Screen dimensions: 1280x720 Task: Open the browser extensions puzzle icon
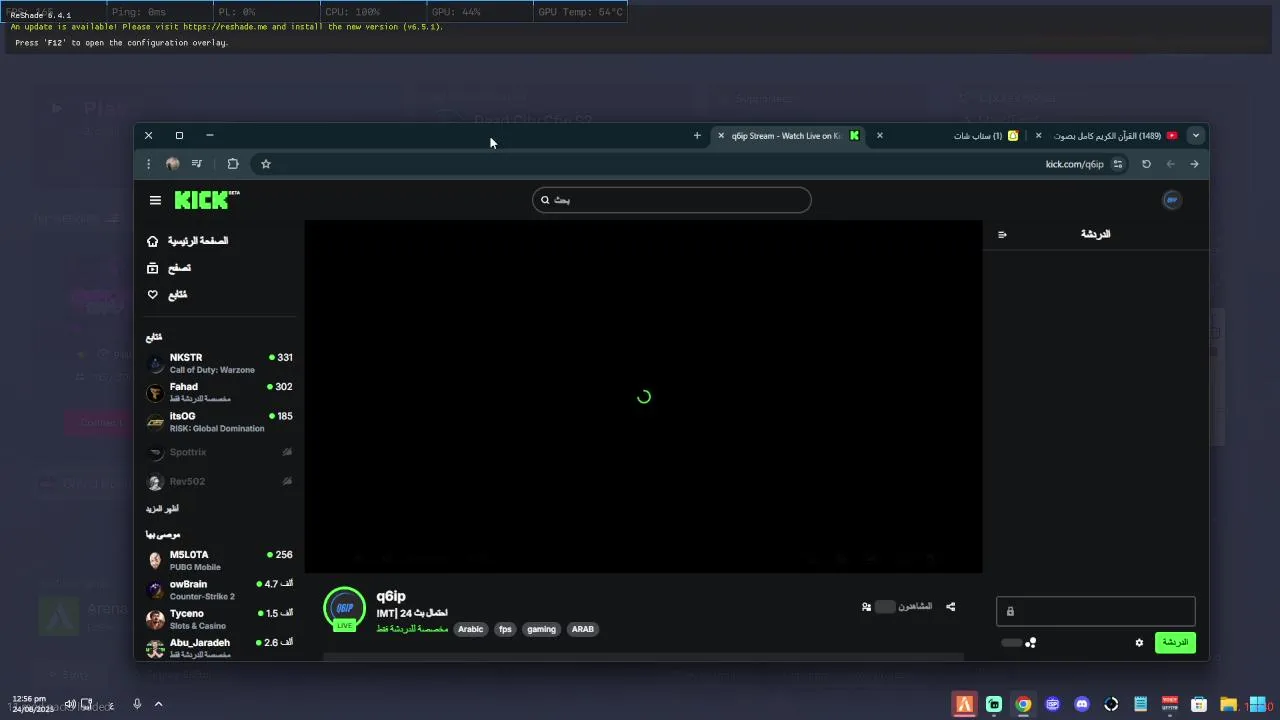(x=233, y=164)
